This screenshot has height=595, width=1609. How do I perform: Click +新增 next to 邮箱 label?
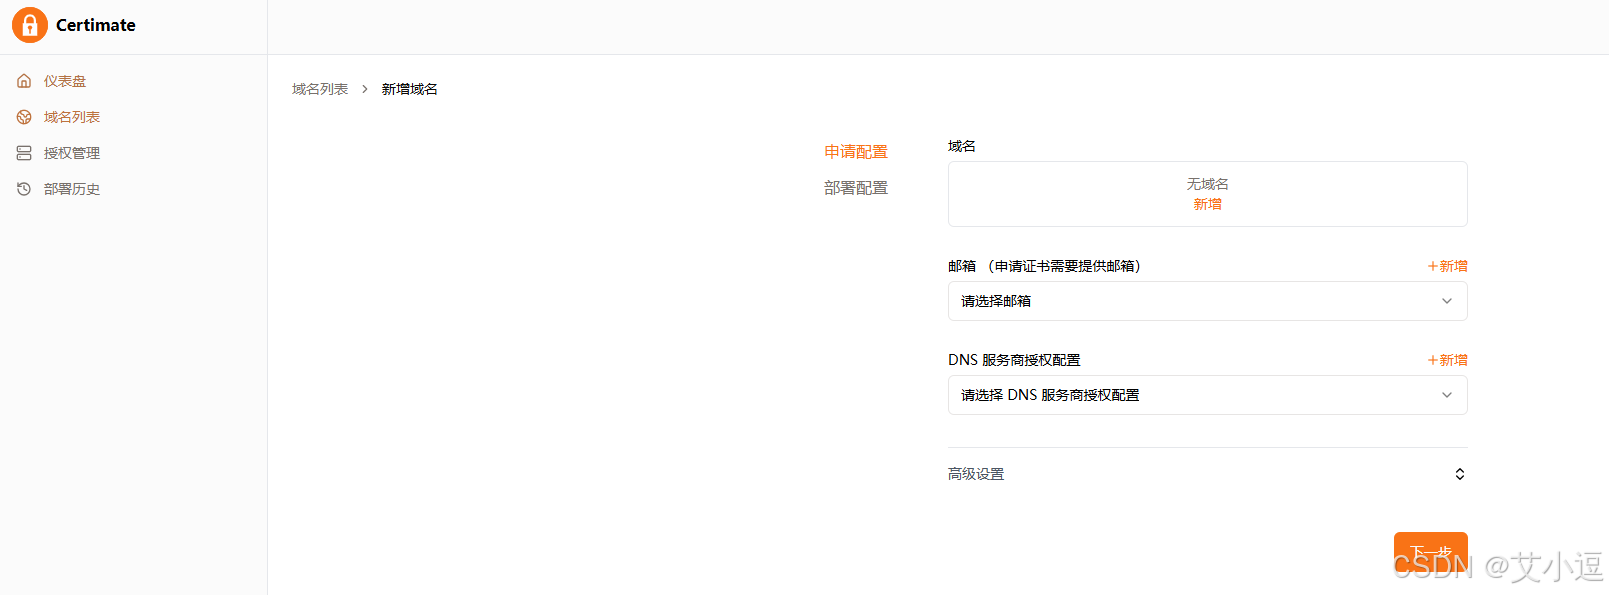pos(1448,266)
